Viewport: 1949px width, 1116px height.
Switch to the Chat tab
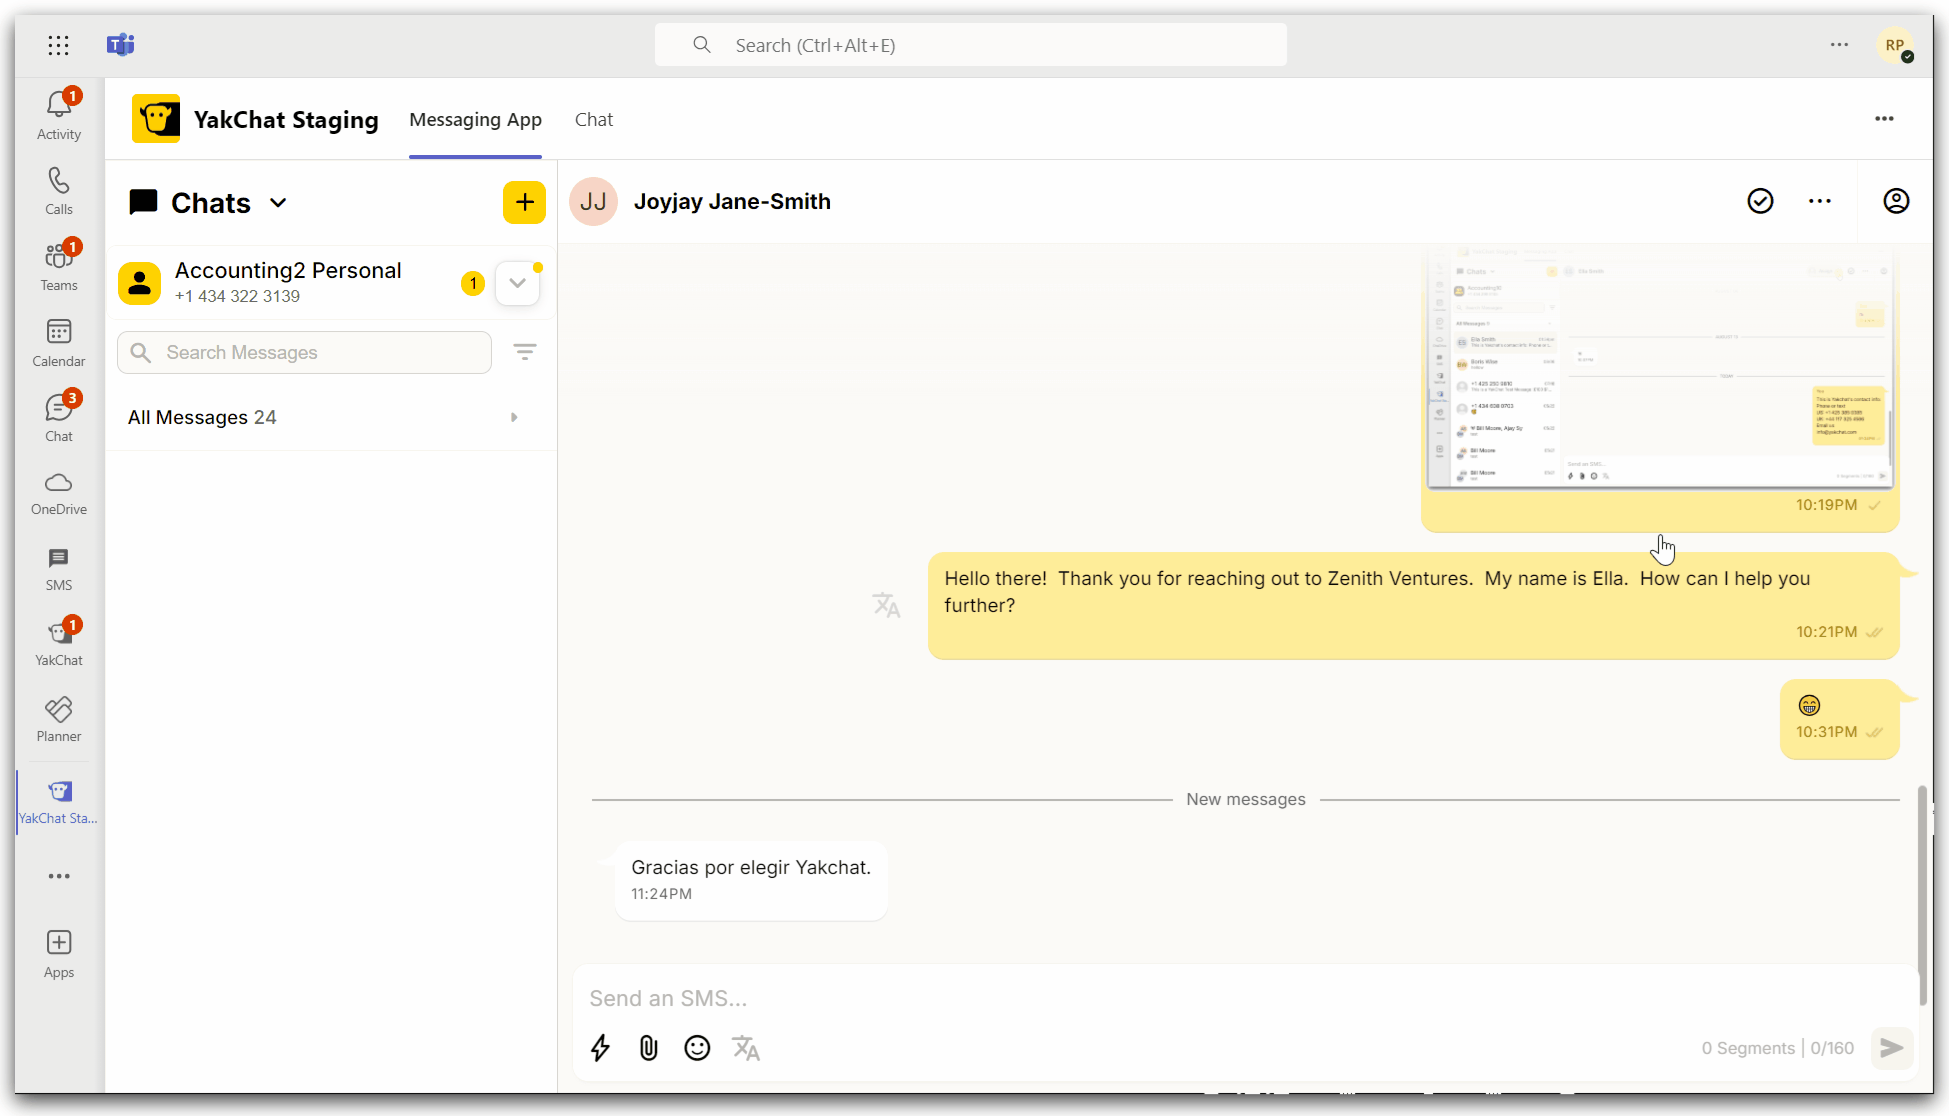[594, 120]
